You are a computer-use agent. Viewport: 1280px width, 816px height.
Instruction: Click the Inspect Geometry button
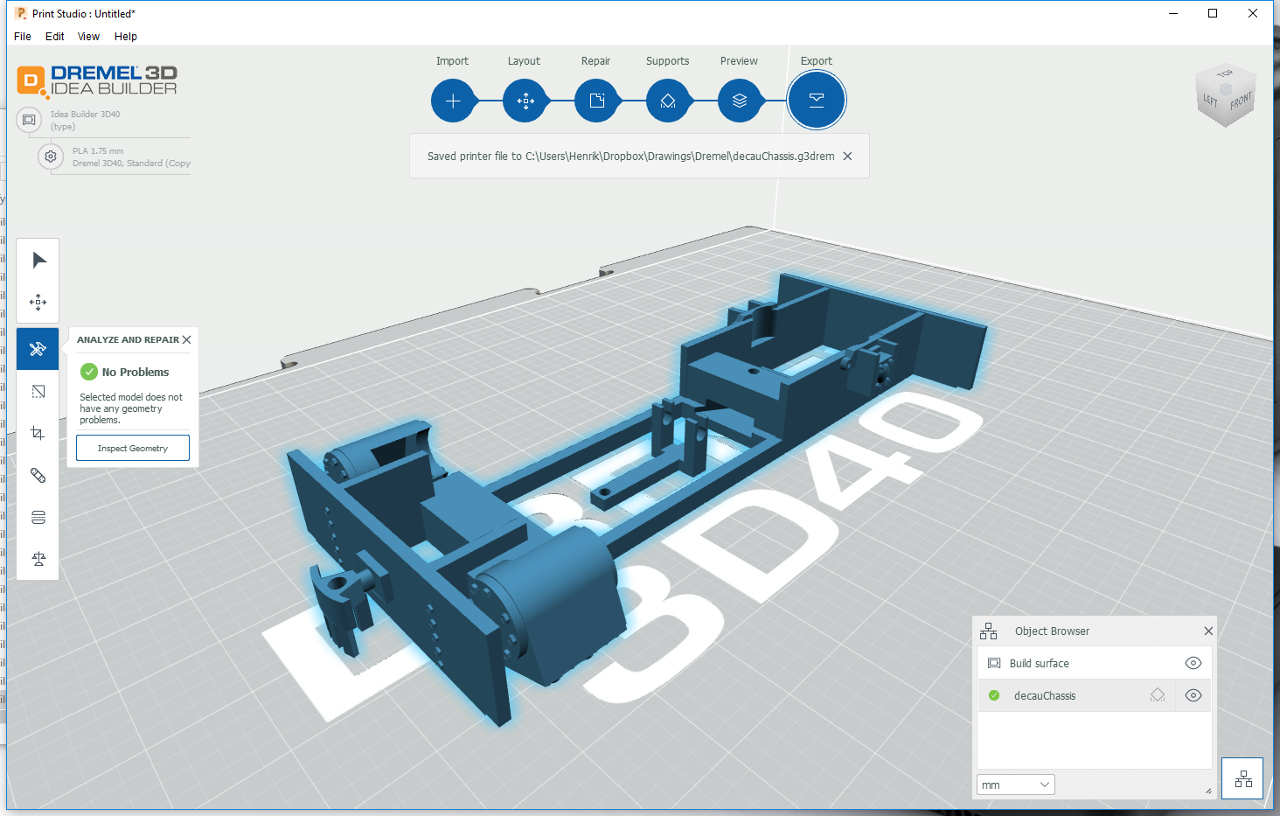(133, 448)
